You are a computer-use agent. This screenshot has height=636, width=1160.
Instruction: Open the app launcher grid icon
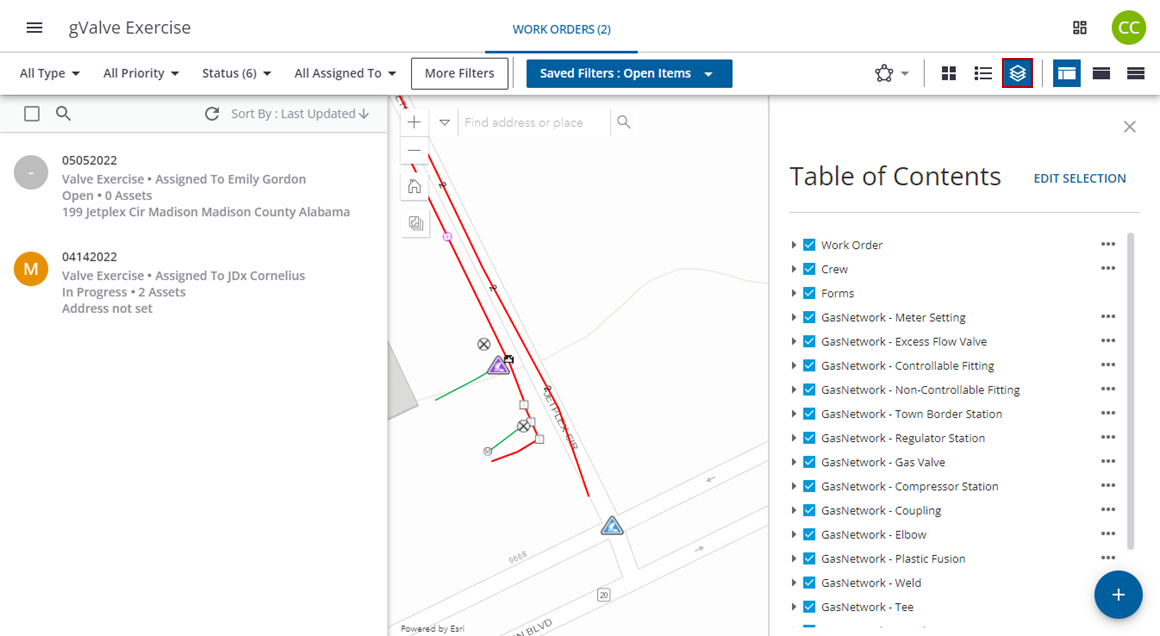click(x=1079, y=28)
